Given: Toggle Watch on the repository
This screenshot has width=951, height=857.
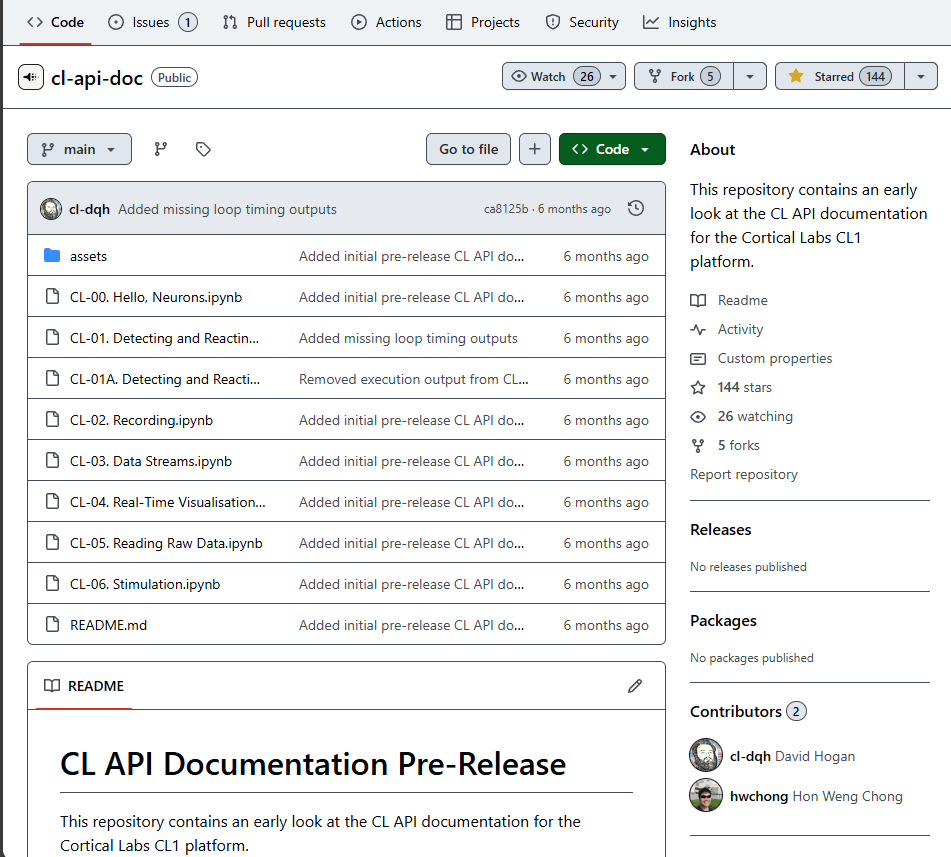Looking at the screenshot, I should click(556, 76).
